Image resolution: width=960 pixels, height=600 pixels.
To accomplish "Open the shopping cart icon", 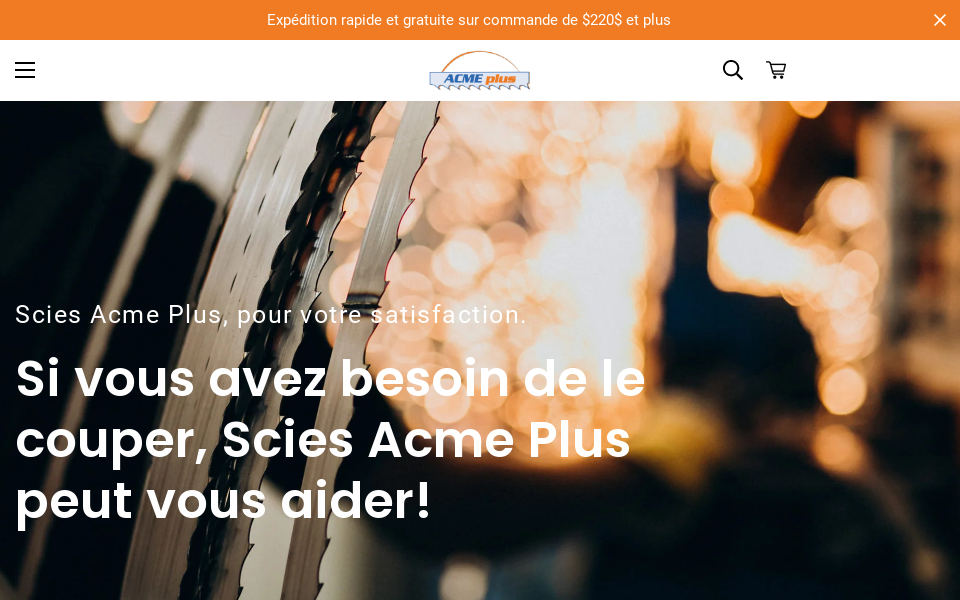I will point(776,70).
